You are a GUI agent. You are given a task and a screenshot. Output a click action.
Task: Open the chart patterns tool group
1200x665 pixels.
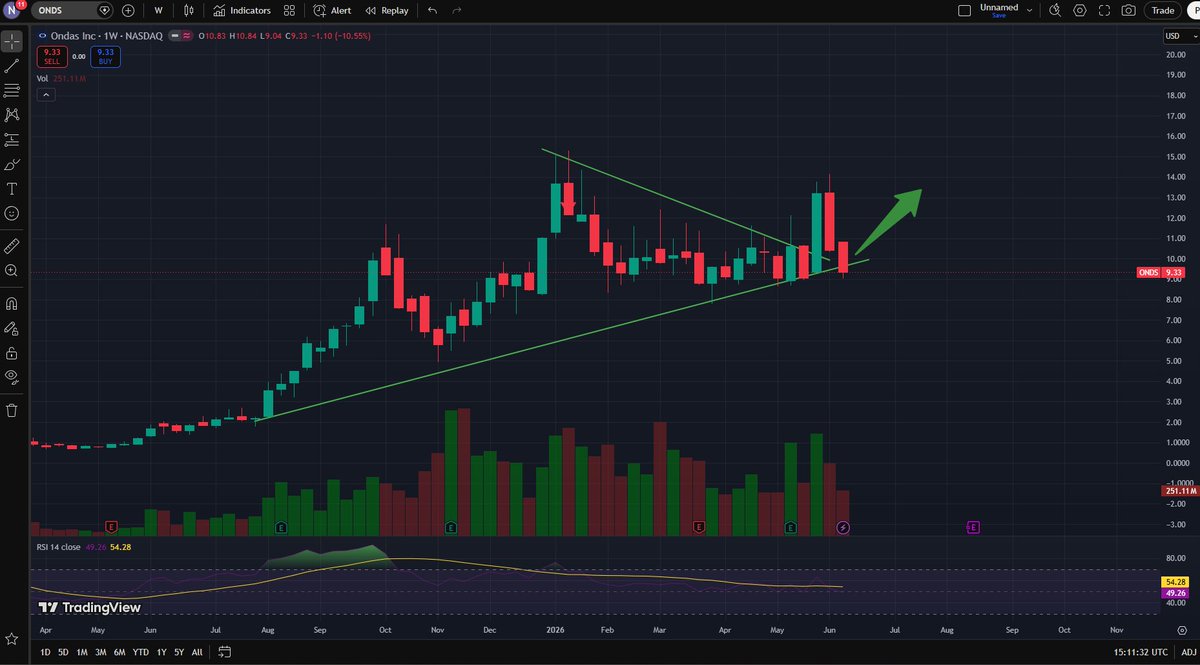pos(11,115)
